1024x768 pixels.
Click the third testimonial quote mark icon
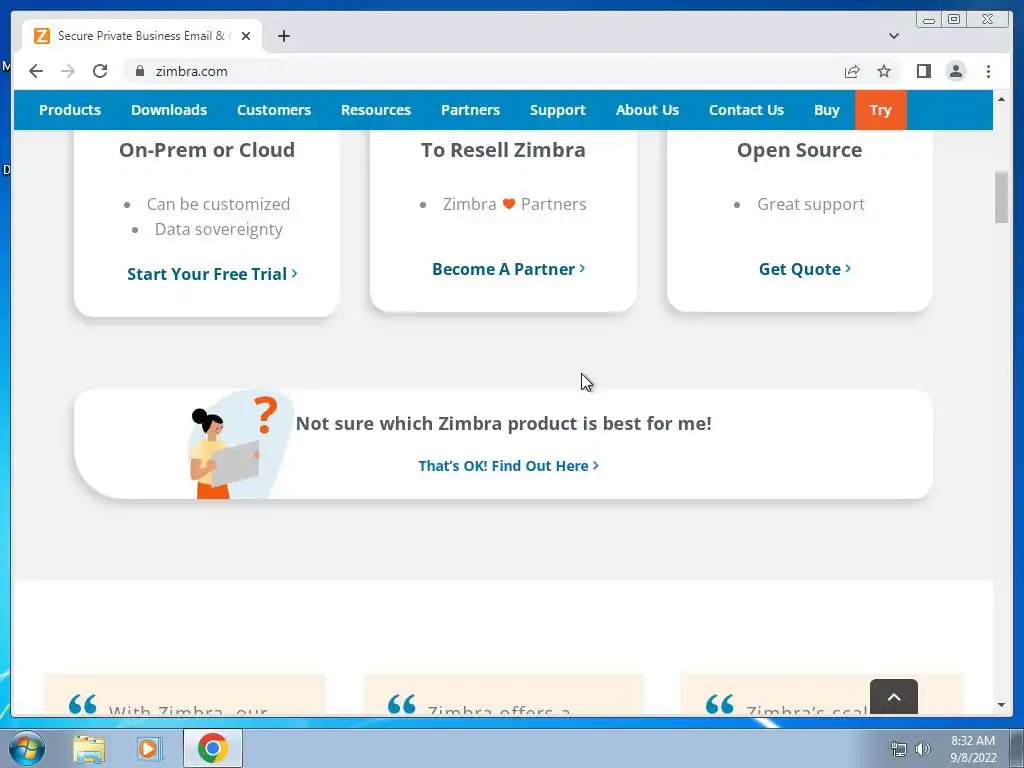[720, 704]
